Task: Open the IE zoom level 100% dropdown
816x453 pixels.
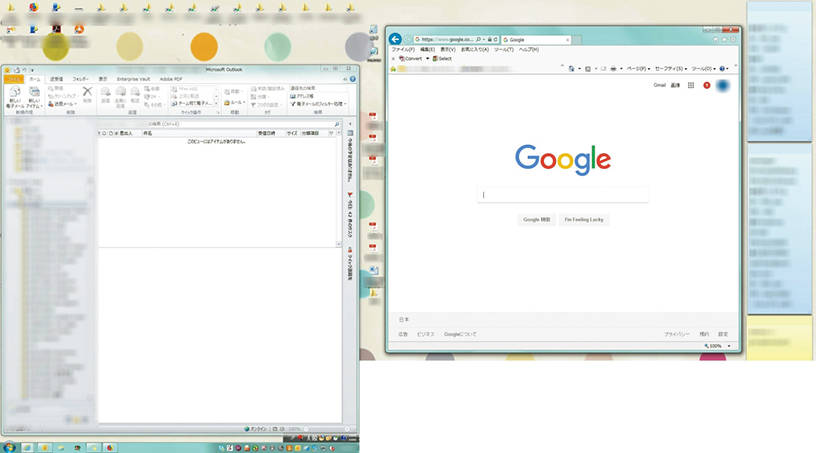Action: coord(720,346)
